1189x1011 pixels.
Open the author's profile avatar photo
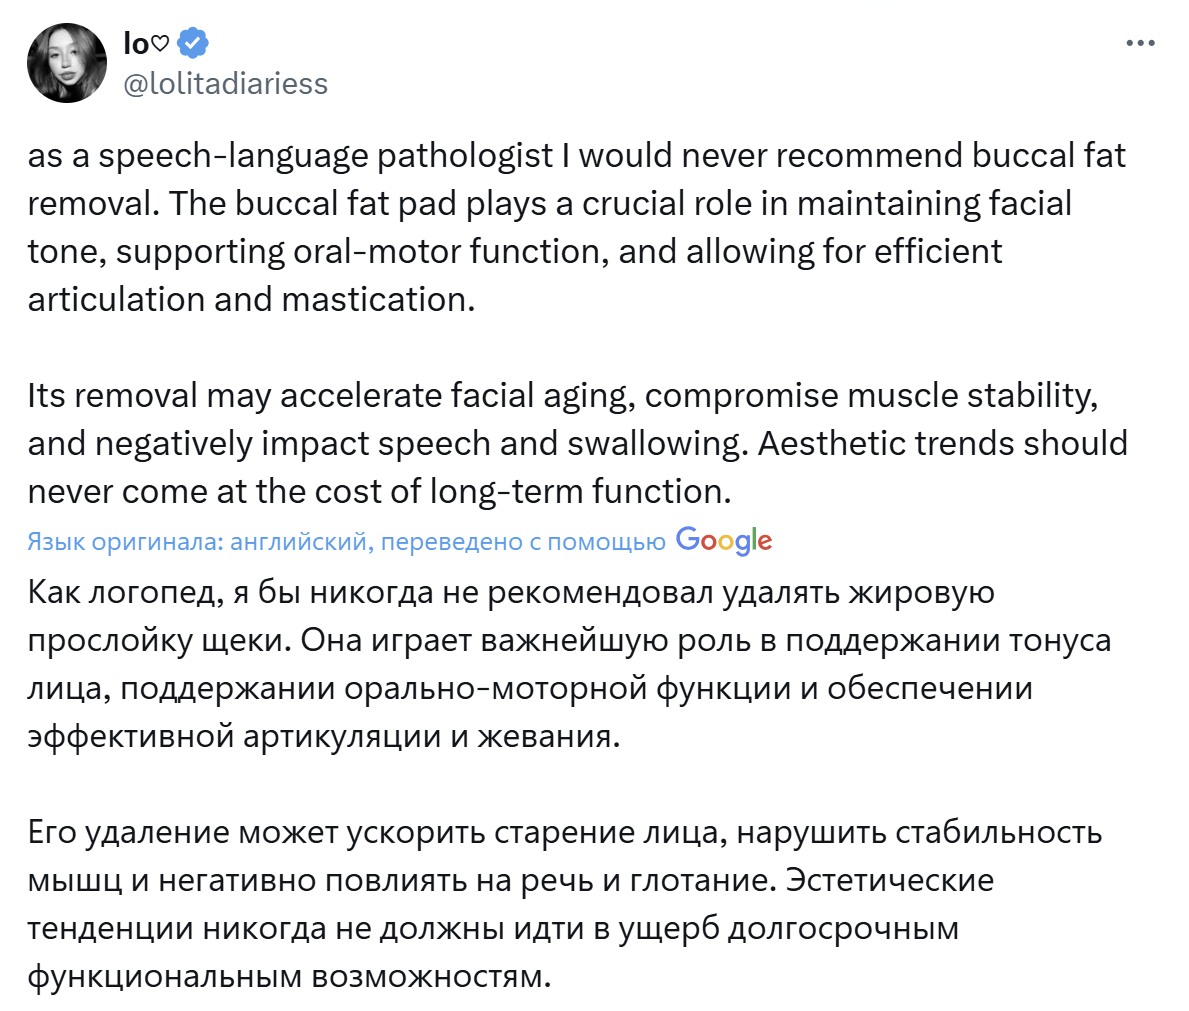coord(67,63)
